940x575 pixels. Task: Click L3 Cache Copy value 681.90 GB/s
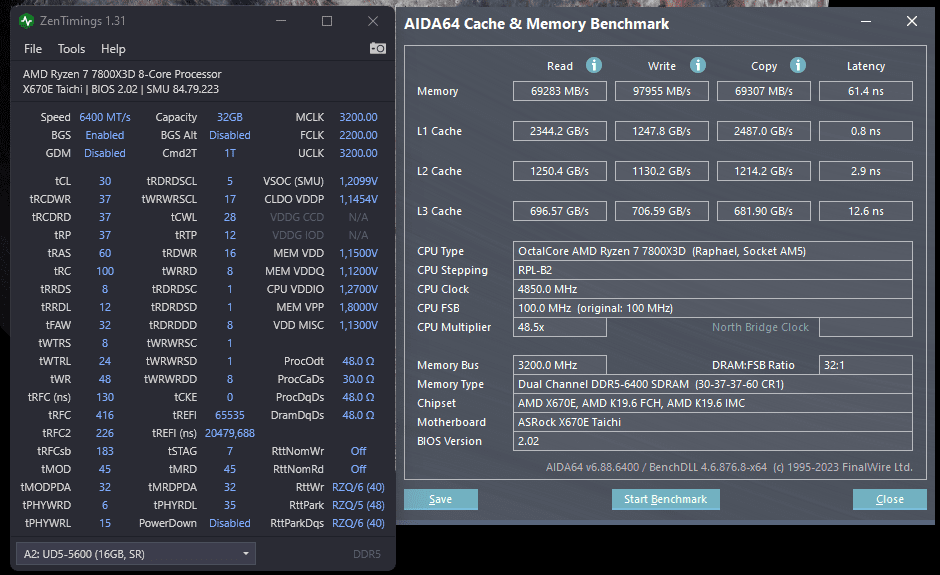pos(764,211)
